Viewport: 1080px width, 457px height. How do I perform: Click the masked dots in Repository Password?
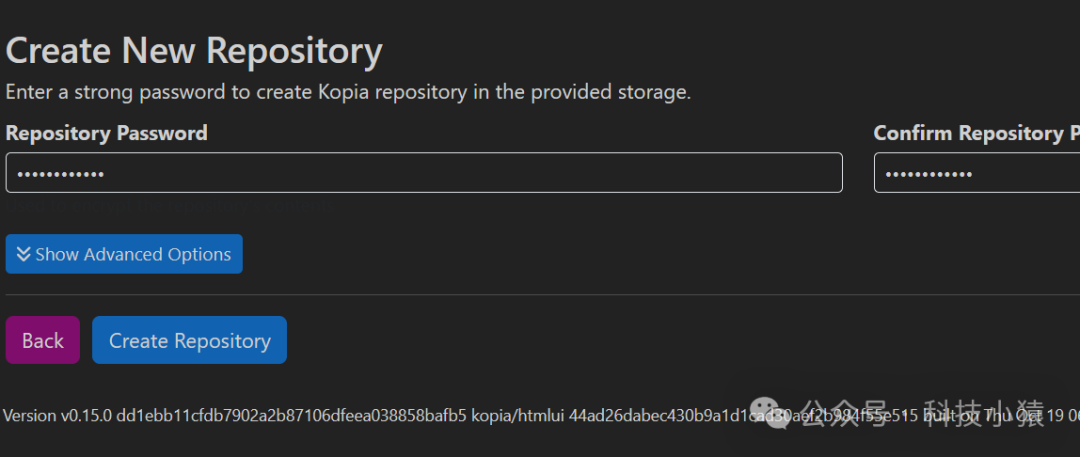click(61, 174)
